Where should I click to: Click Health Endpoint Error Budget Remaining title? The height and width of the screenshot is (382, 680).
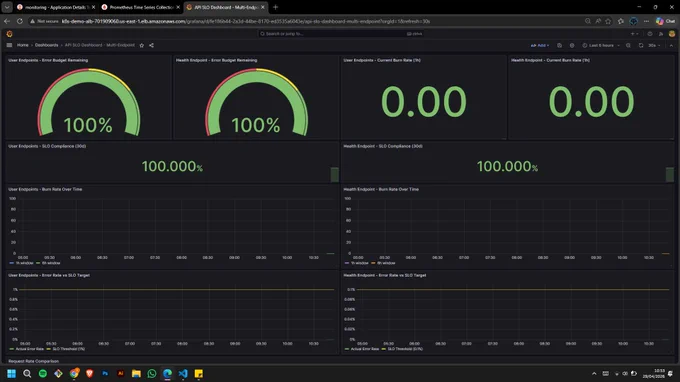point(216,60)
